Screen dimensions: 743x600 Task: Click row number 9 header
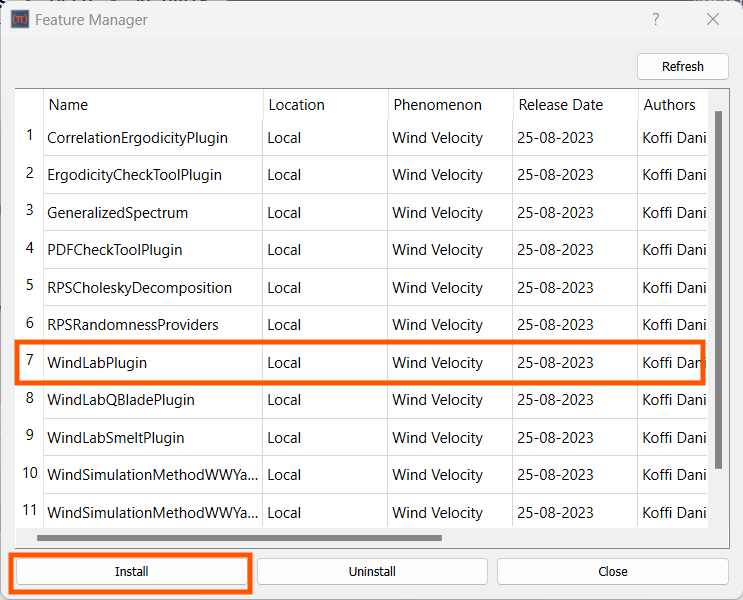[x=29, y=437]
